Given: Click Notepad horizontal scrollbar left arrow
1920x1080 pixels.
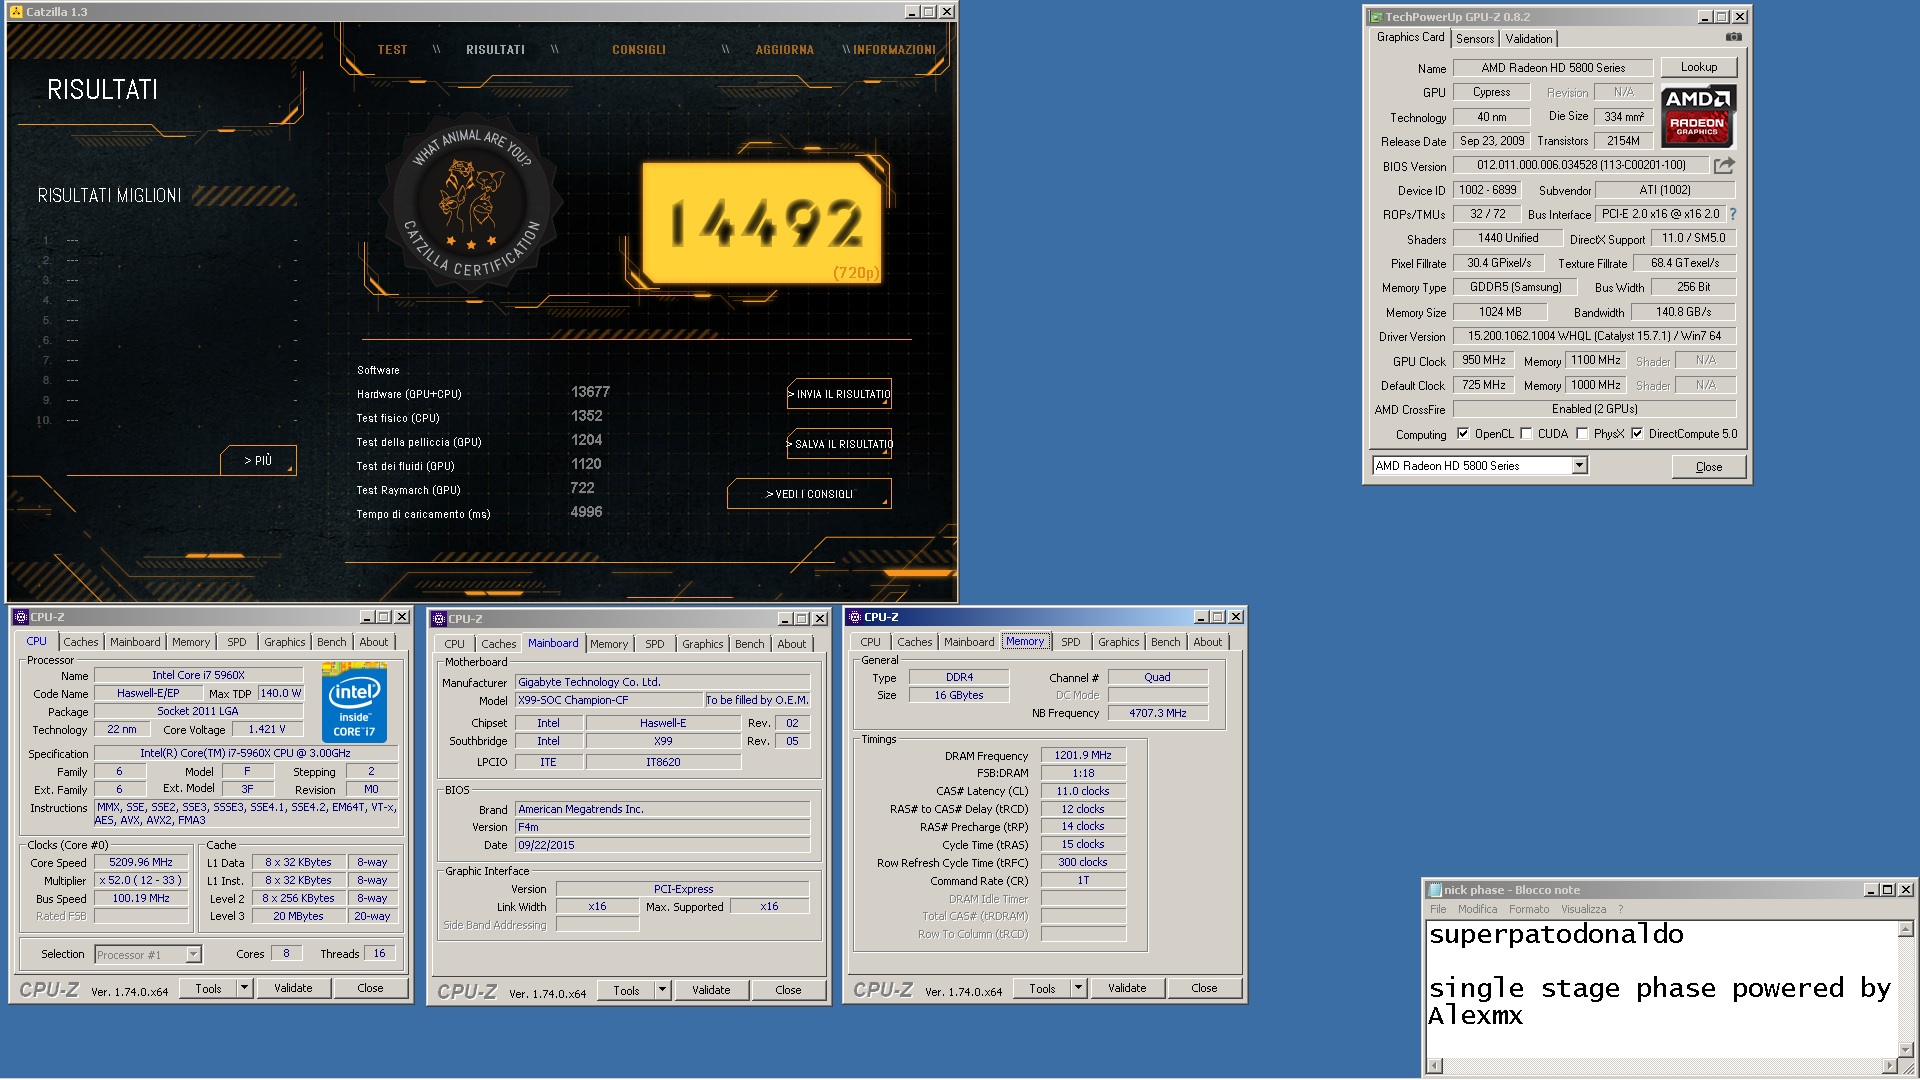Looking at the screenshot, I should tap(1435, 1066).
